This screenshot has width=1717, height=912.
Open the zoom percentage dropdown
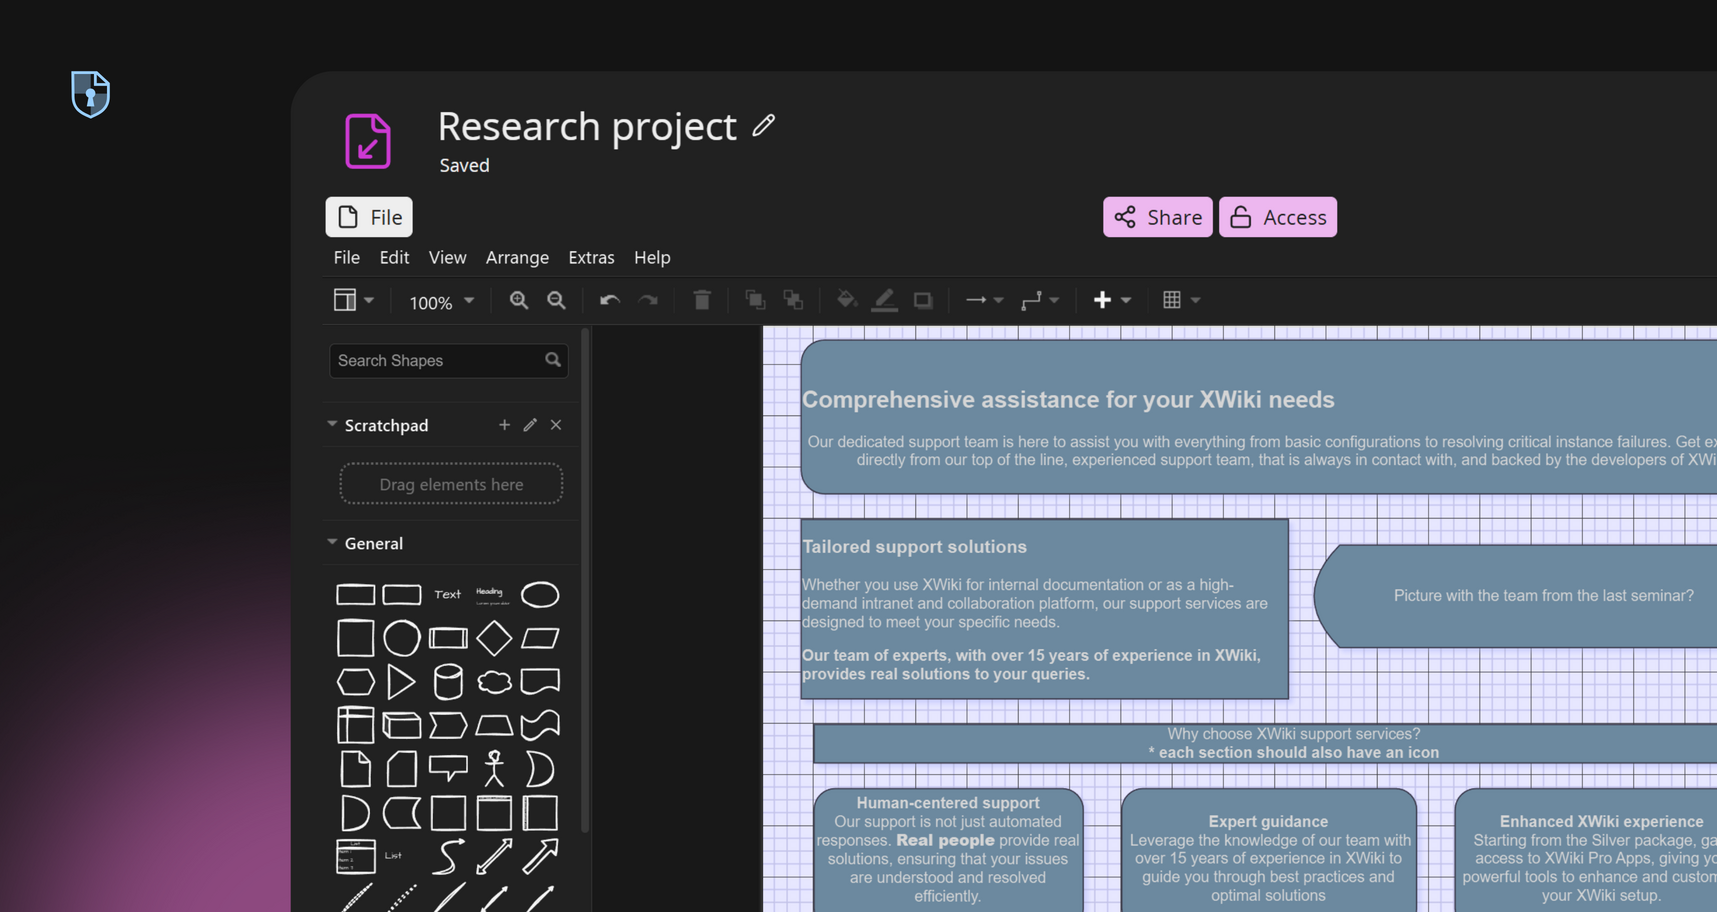tap(440, 302)
